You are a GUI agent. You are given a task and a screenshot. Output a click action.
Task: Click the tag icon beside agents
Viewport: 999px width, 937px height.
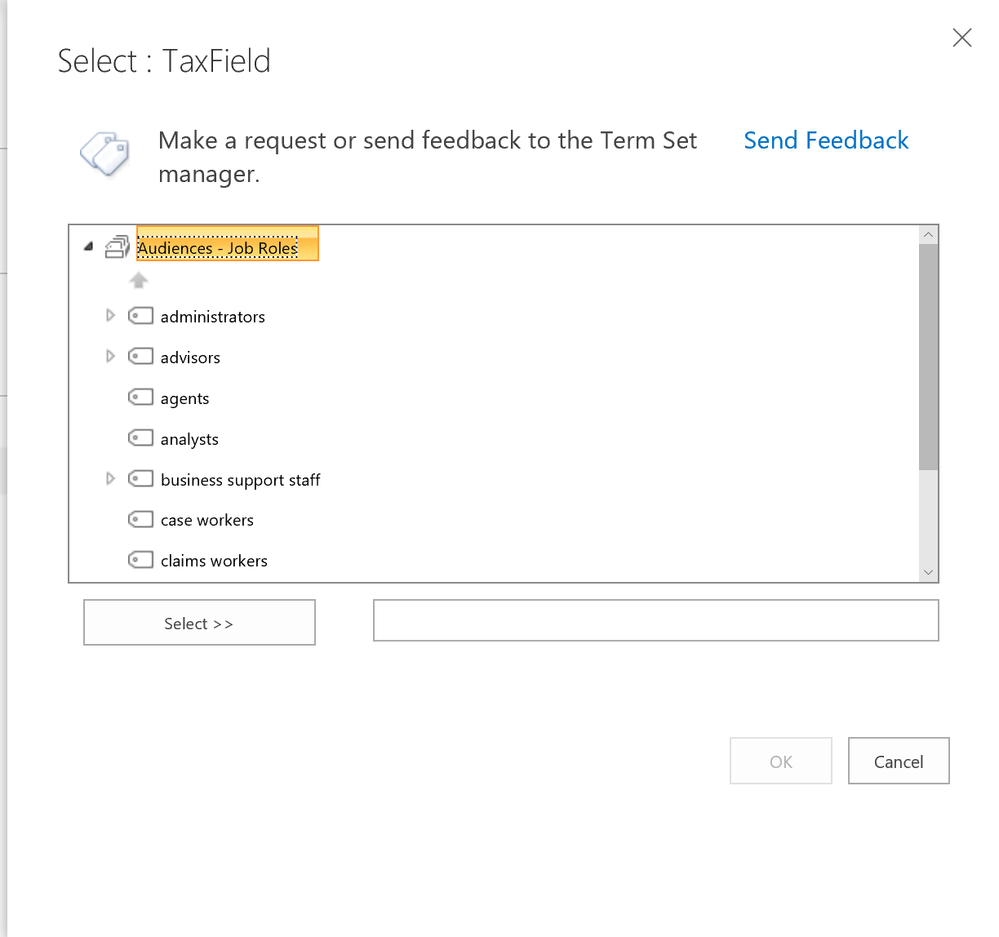pos(141,397)
